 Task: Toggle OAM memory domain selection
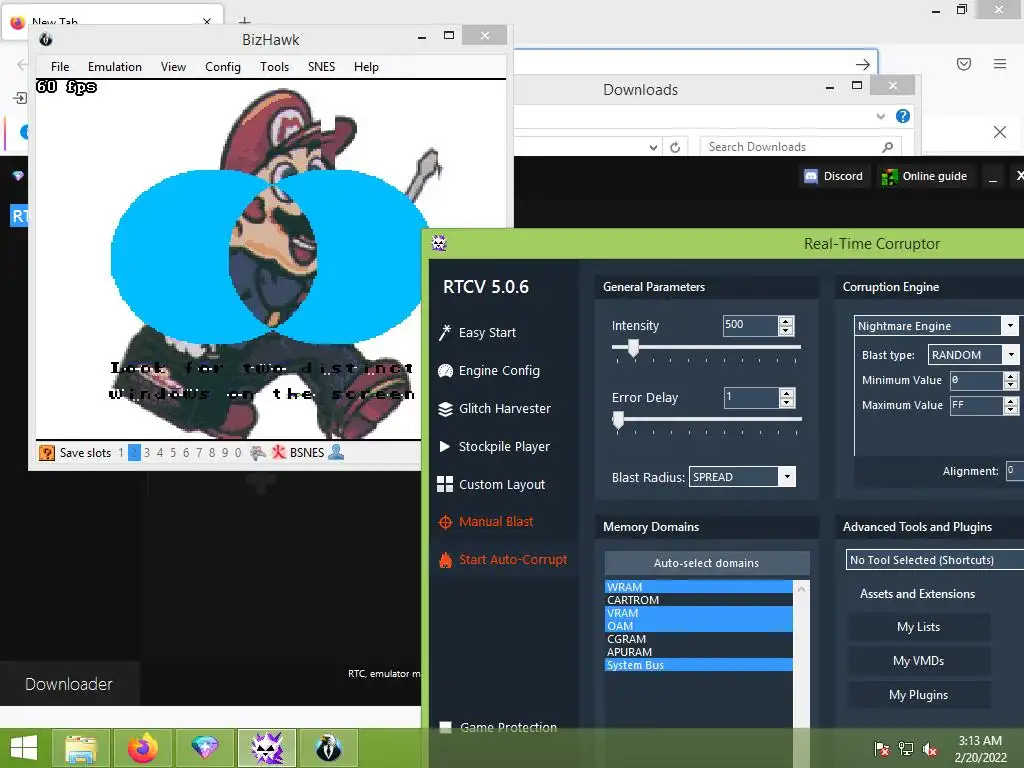(698, 626)
